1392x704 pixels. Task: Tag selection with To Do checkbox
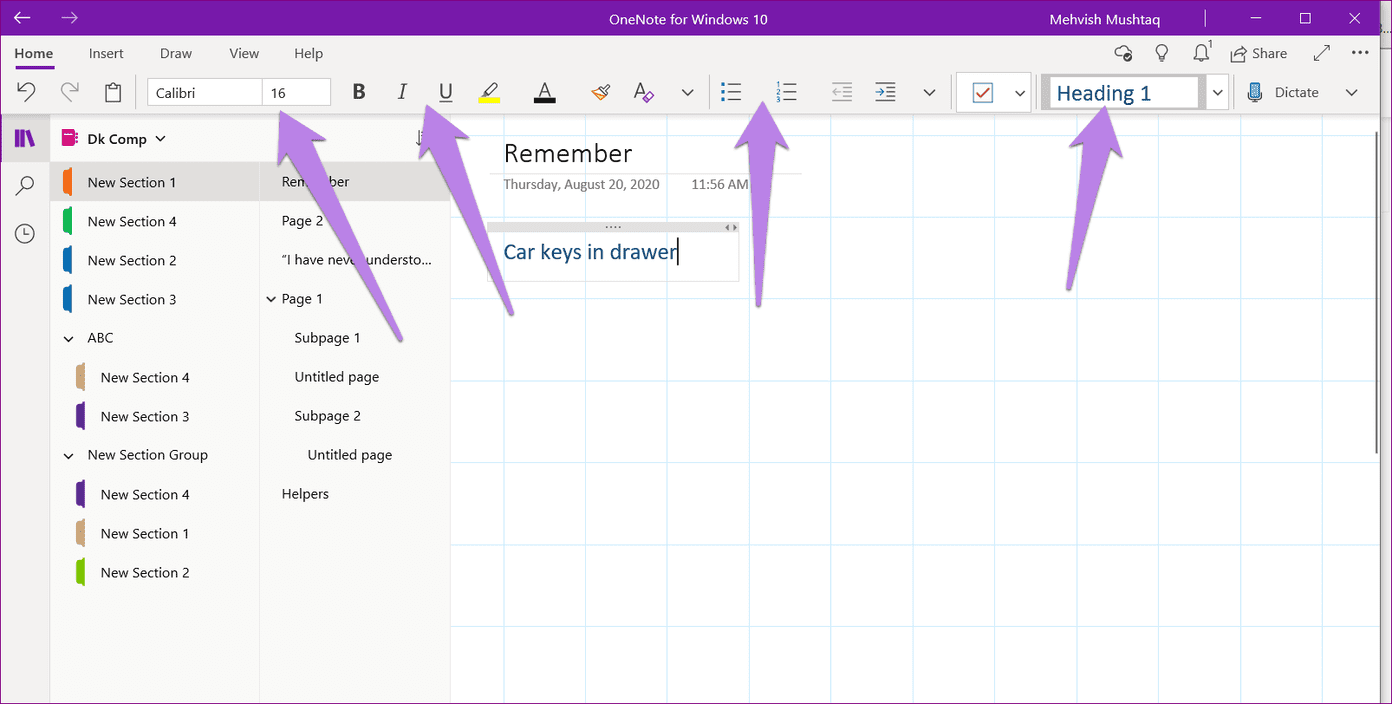982,93
